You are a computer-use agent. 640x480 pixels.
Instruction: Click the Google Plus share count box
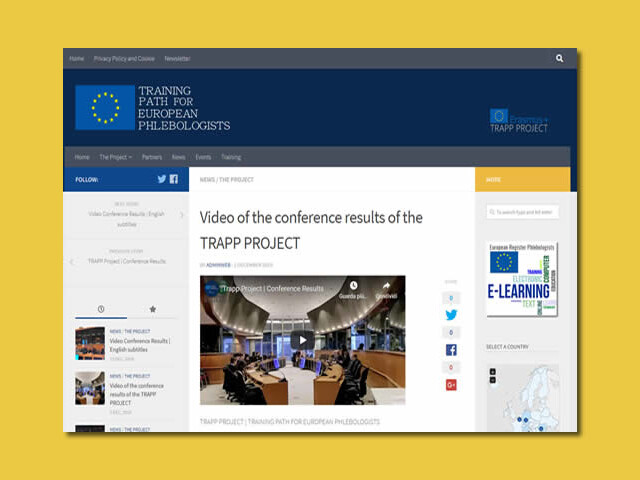click(451, 367)
